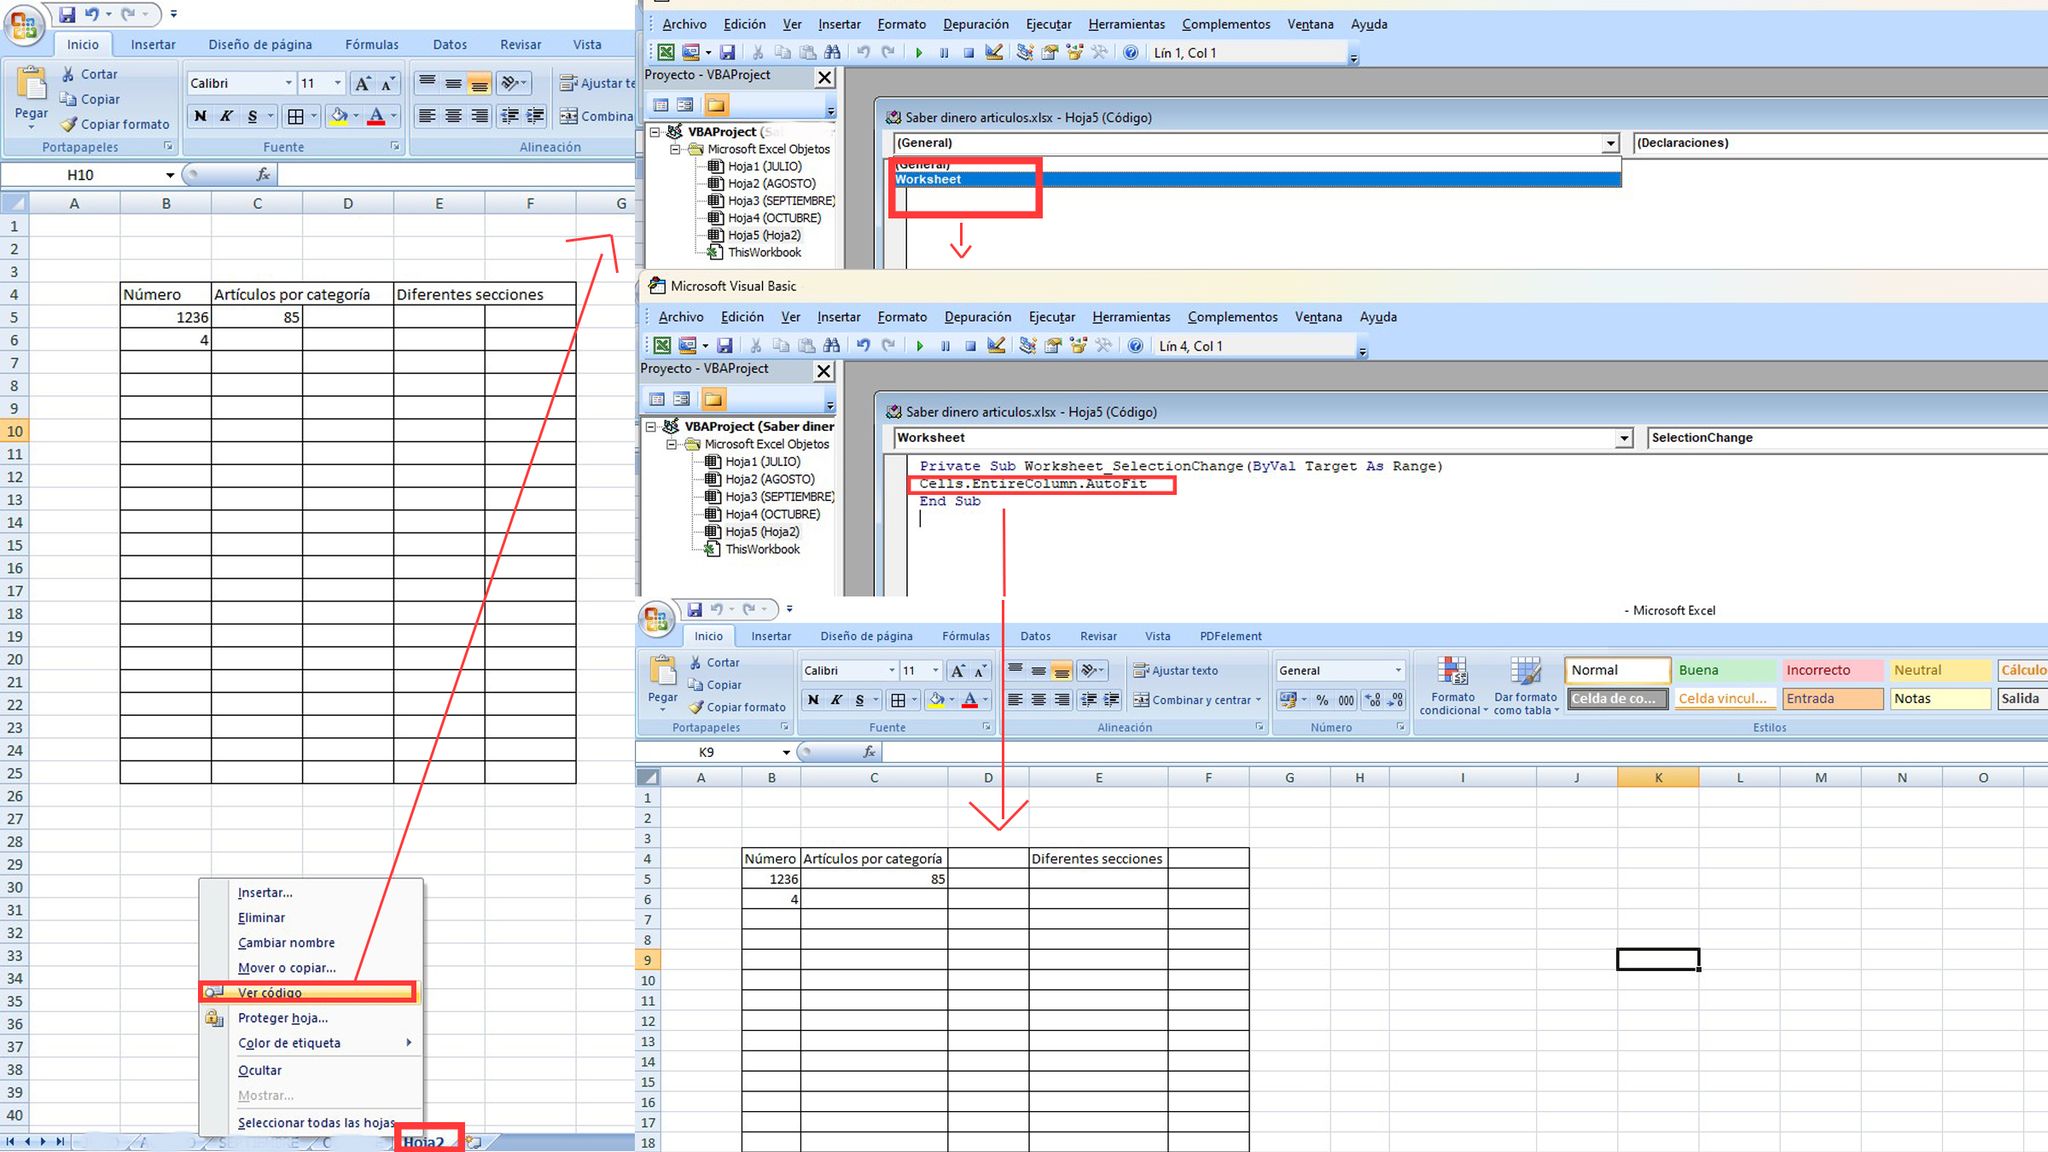
Task: Stop macro execution in the VBA toolbar
Action: pos(969,345)
